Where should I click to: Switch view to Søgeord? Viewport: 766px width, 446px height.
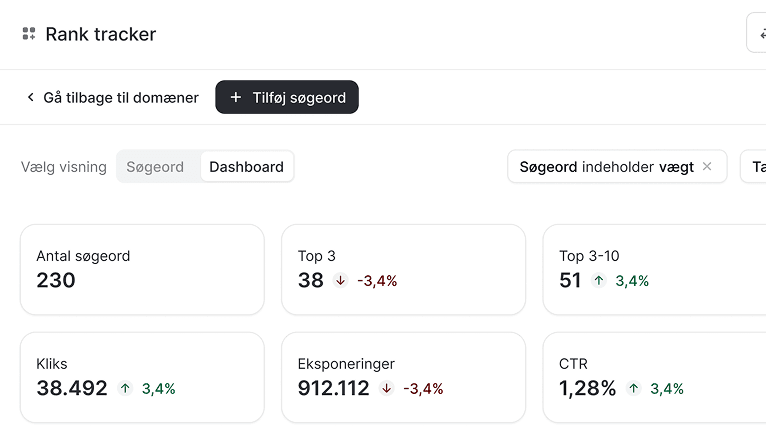click(155, 167)
